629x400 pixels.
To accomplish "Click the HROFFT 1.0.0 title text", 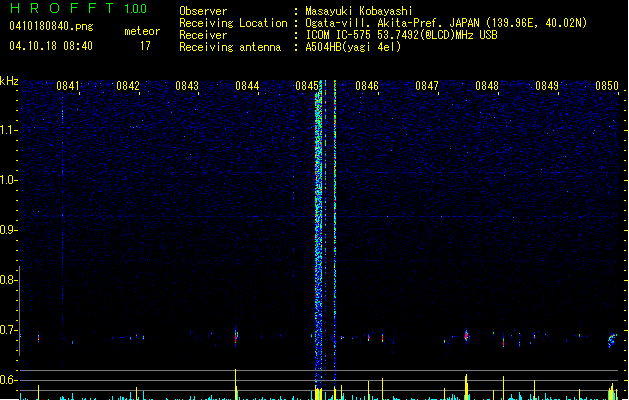I will point(78,8).
